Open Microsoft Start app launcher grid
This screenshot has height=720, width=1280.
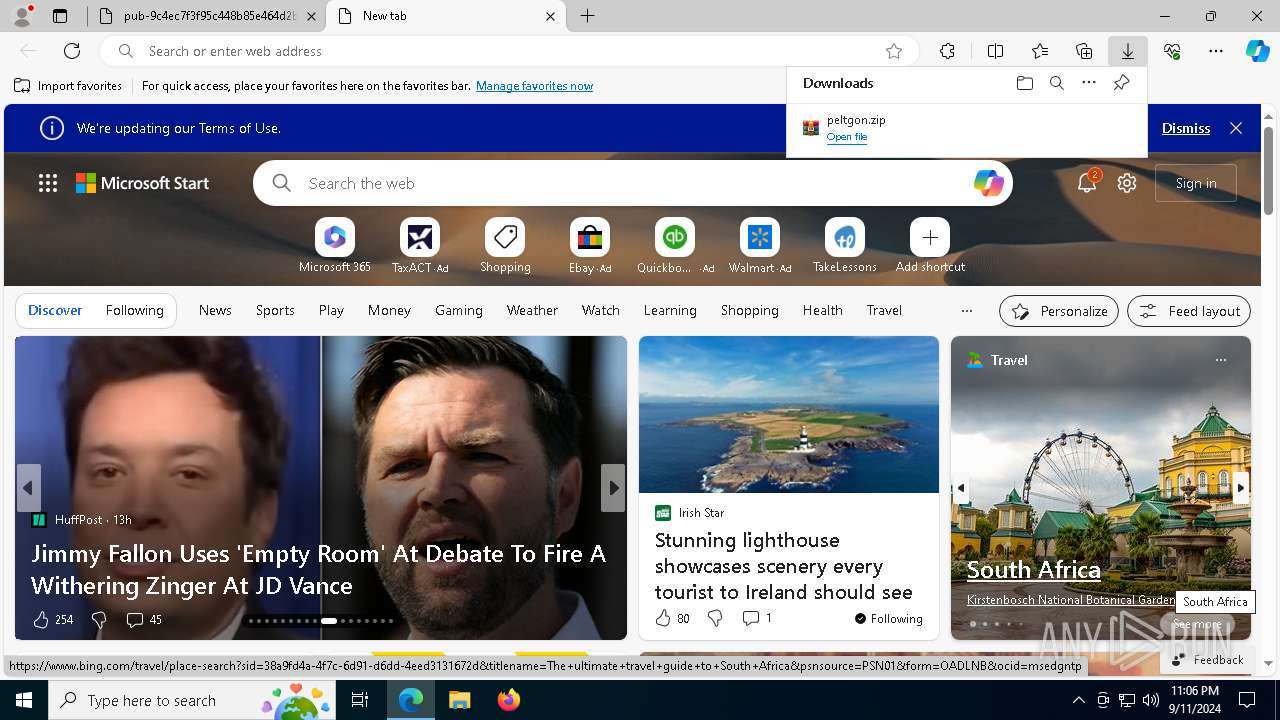coord(48,183)
